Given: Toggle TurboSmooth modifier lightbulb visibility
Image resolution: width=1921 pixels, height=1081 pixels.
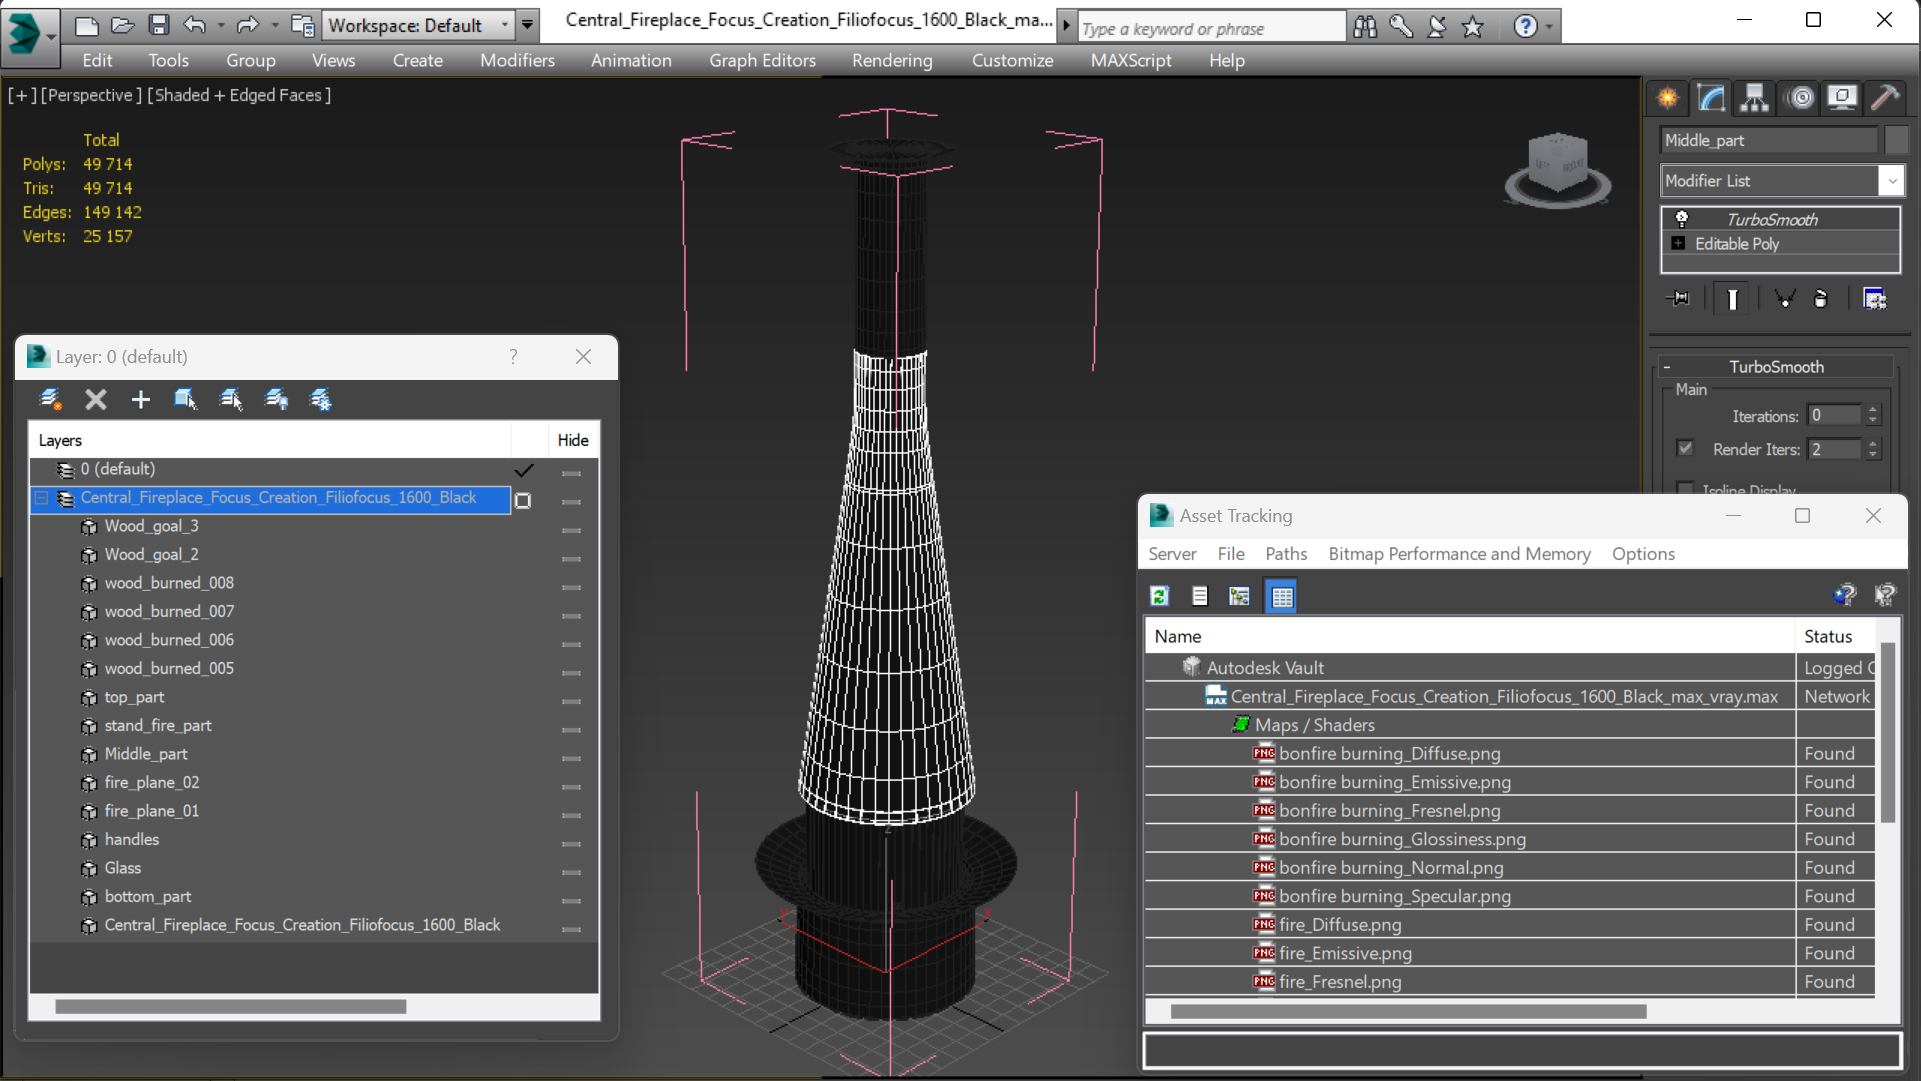Looking at the screenshot, I should pyautogui.click(x=1682, y=219).
